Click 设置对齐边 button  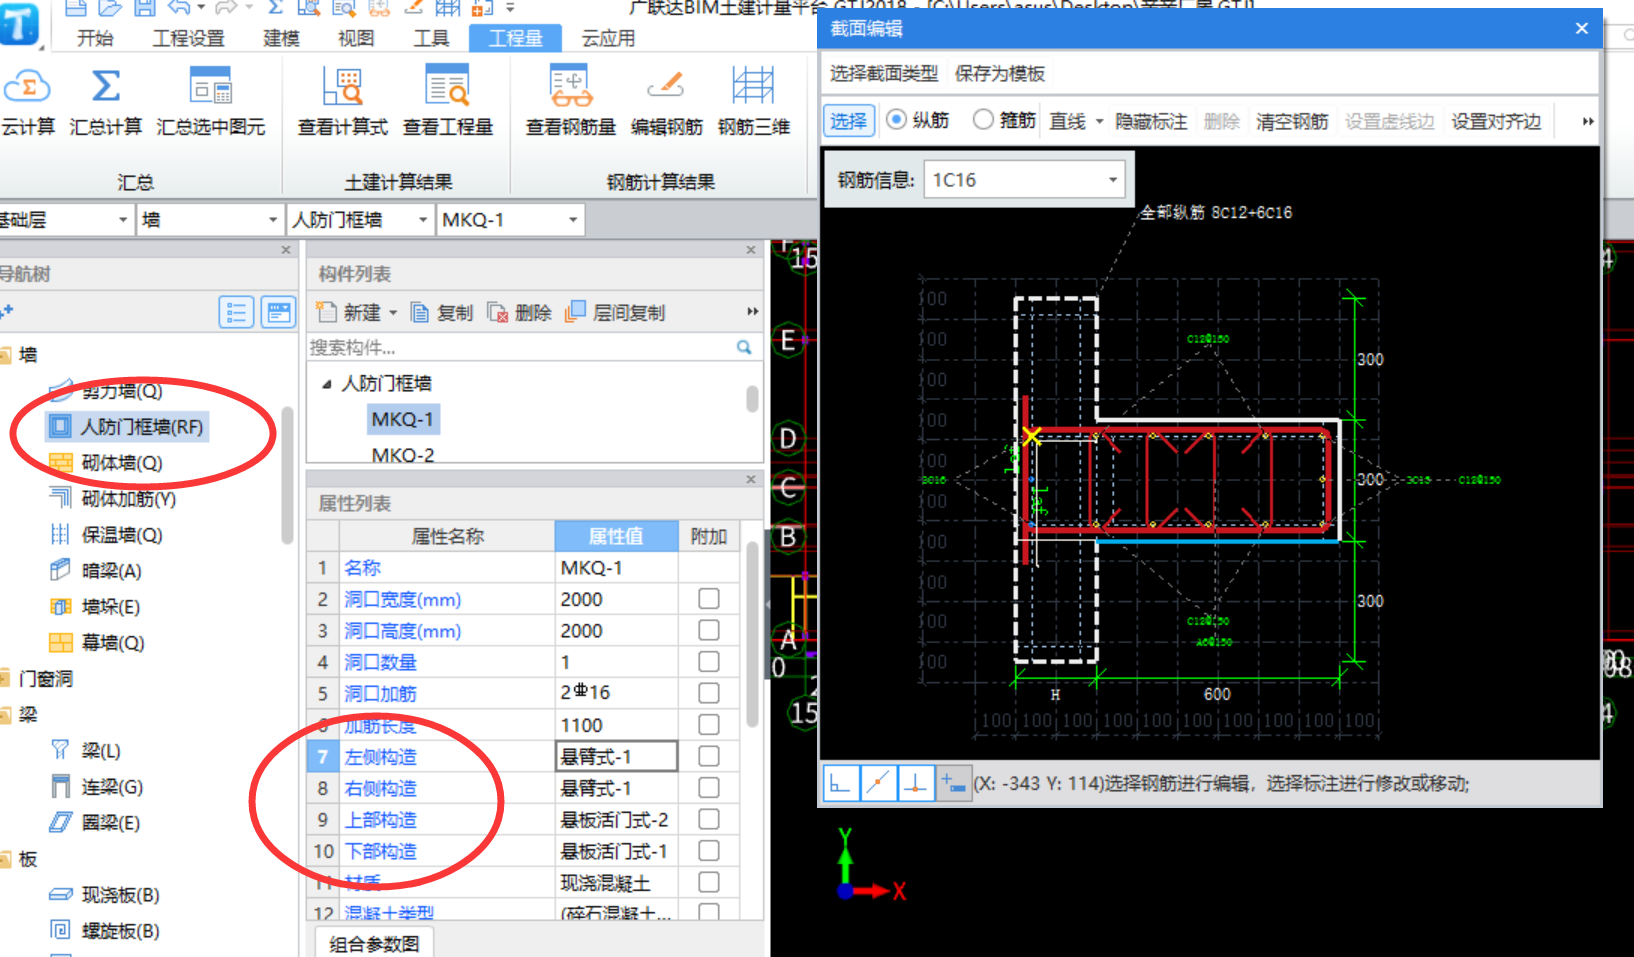tap(1496, 121)
